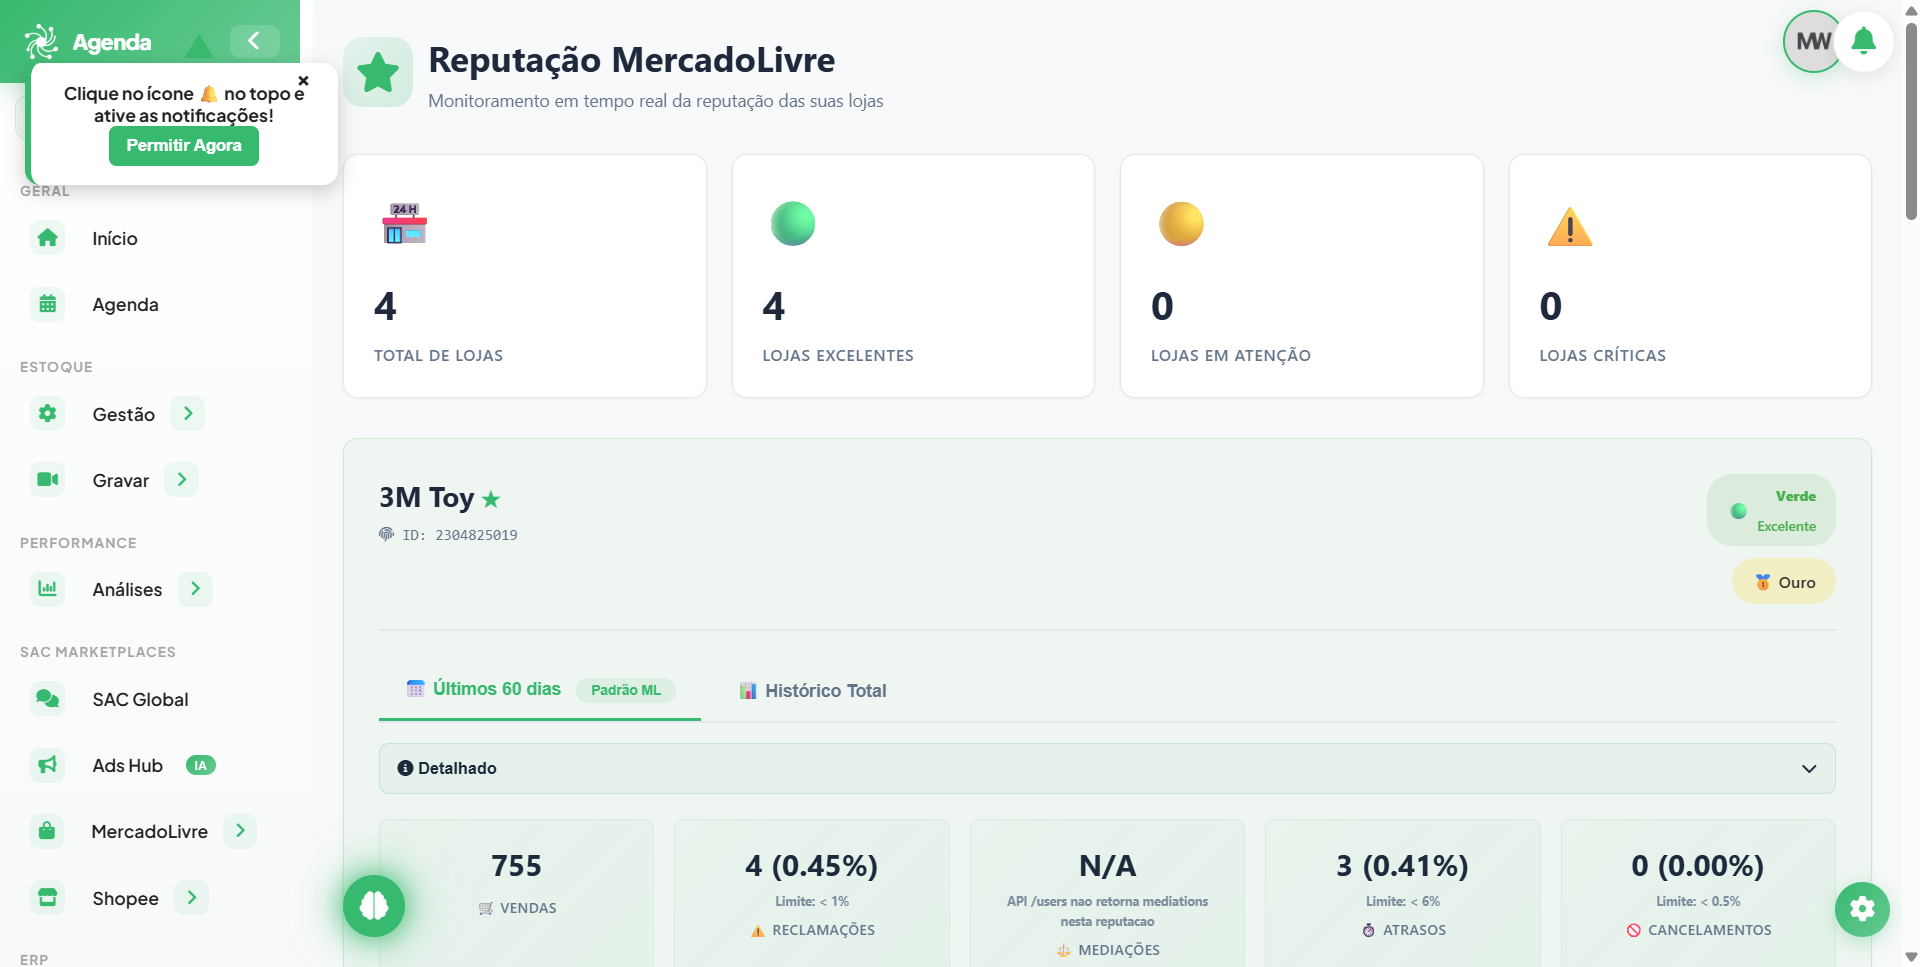Click the SAC Global chat icon
Screen dimensions: 1920x967
[x=47, y=699]
